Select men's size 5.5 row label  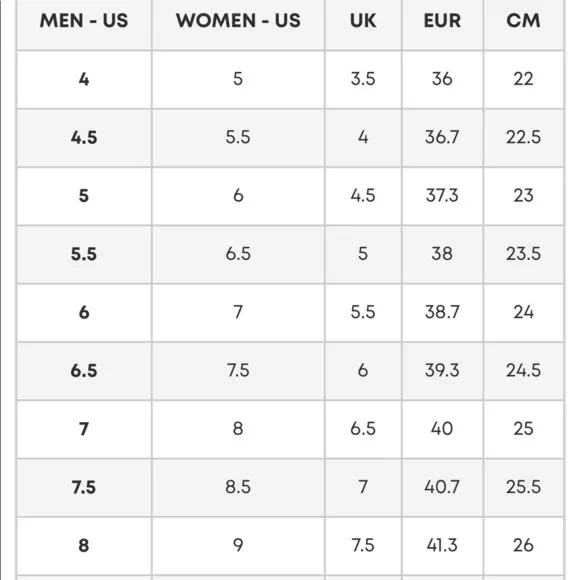coord(84,254)
